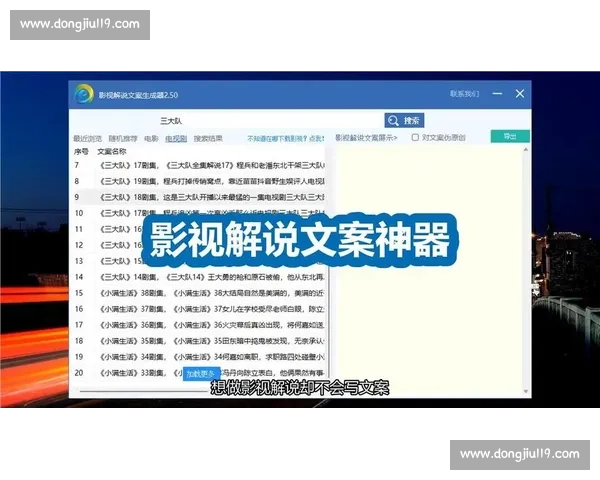Click the magnifier icon in the 搜索 button
The height and width of the screenshot is (480, 600).
click(x=393, y=121)
